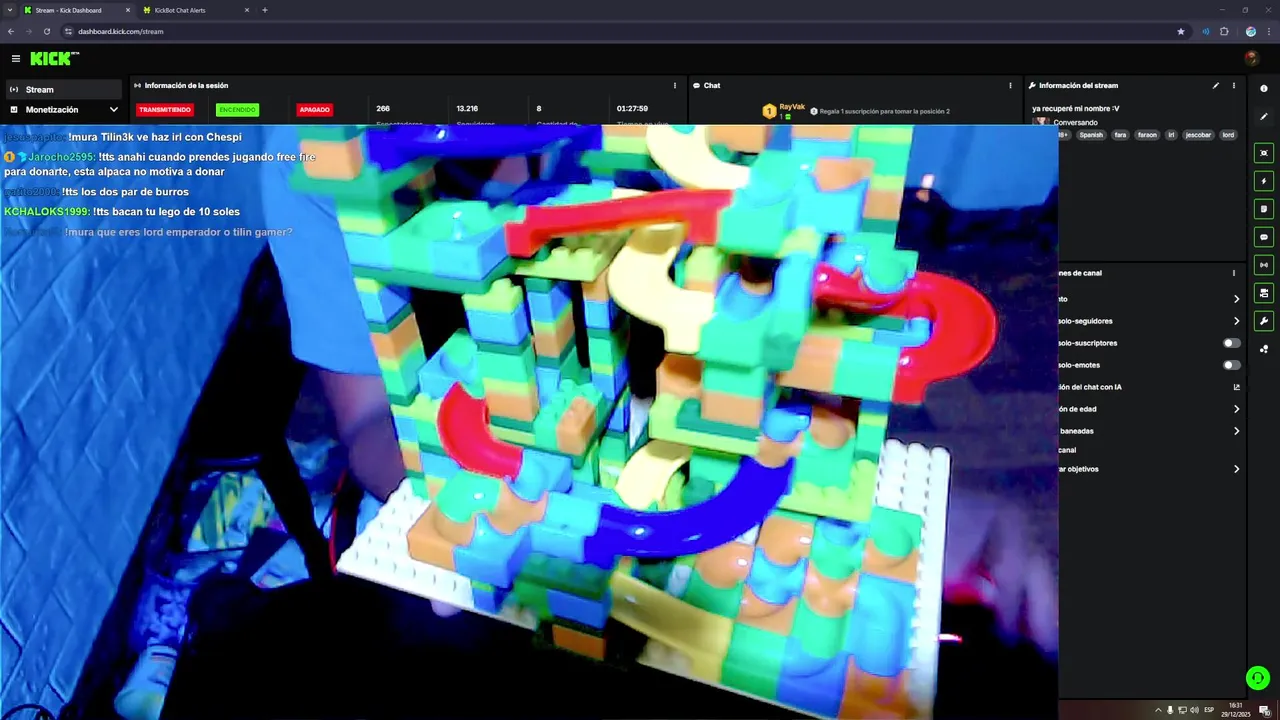The height and width of the screenshot is (720, 1280).
Task: Toggle the chat bubble panel icon
Action: 1264,237
